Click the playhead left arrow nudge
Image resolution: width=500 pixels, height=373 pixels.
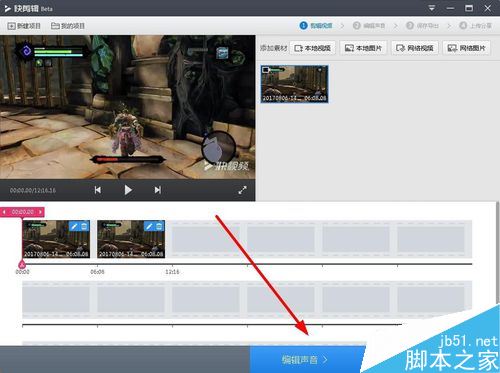pyautogui.click(x=4, y=212)
